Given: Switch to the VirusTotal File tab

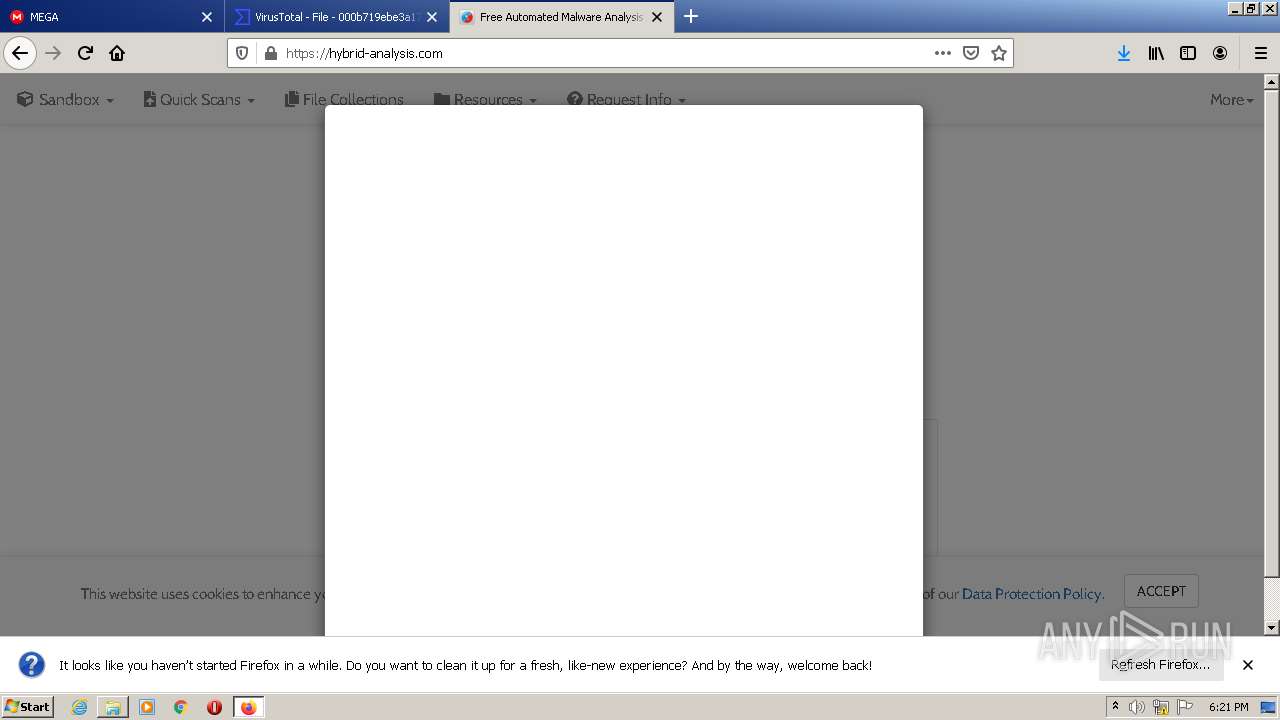Looking at the screenshot, I should (337, 17).
